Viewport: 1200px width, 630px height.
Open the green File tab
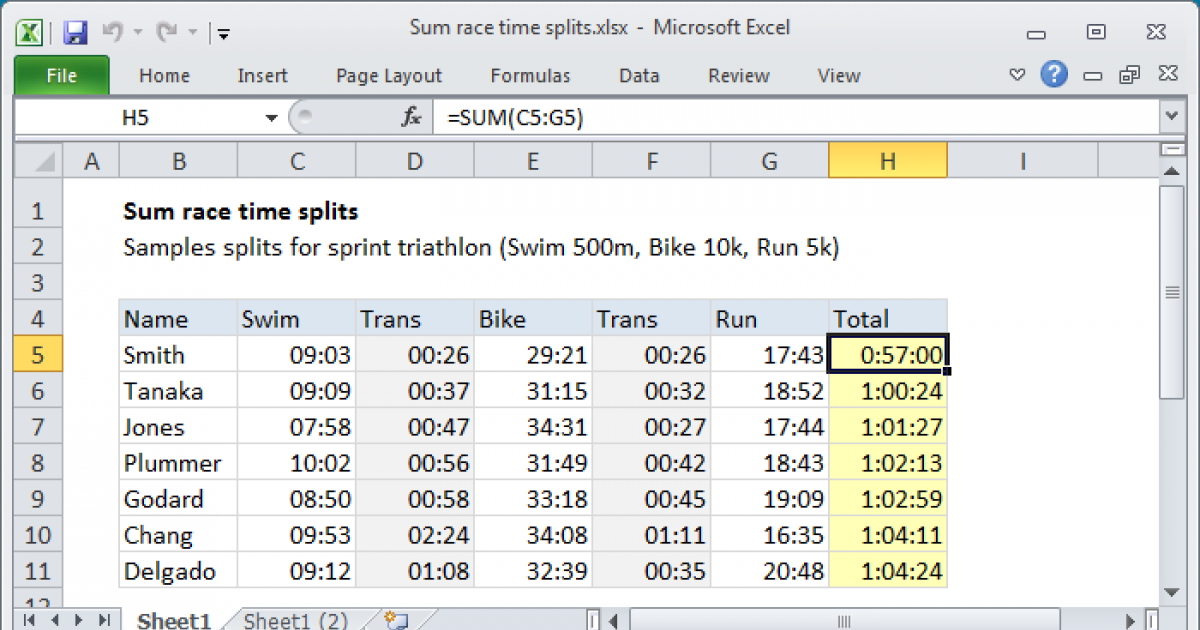61,76
